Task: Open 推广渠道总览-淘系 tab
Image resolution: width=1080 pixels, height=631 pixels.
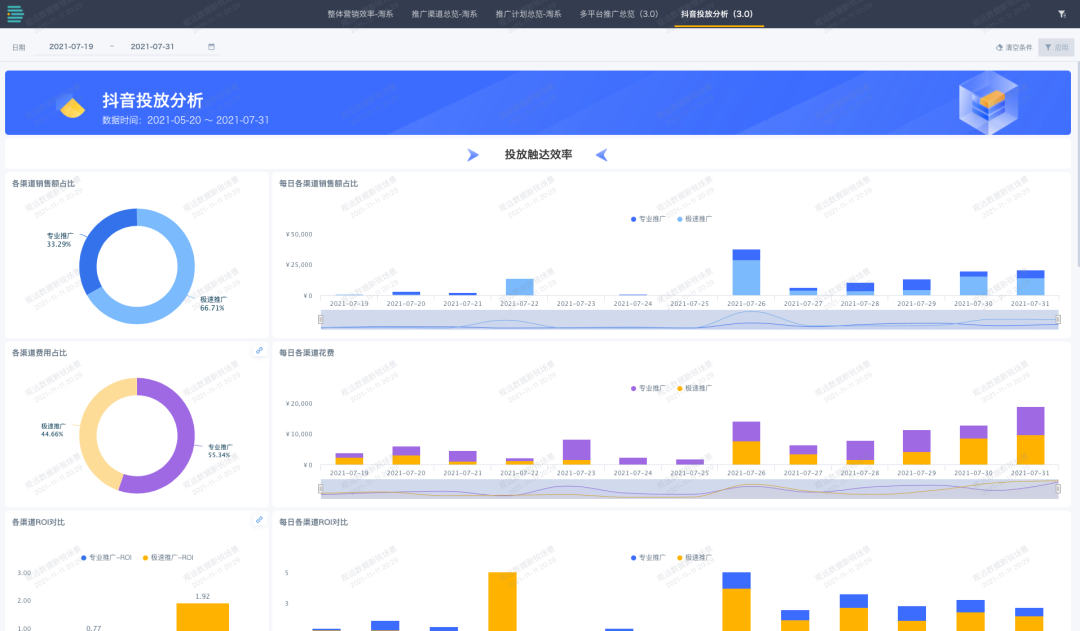Action: [444, 15]
